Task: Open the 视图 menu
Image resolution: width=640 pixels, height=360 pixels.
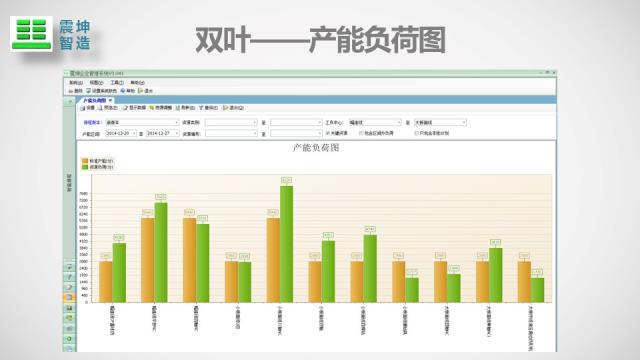Action: [96, 83]
